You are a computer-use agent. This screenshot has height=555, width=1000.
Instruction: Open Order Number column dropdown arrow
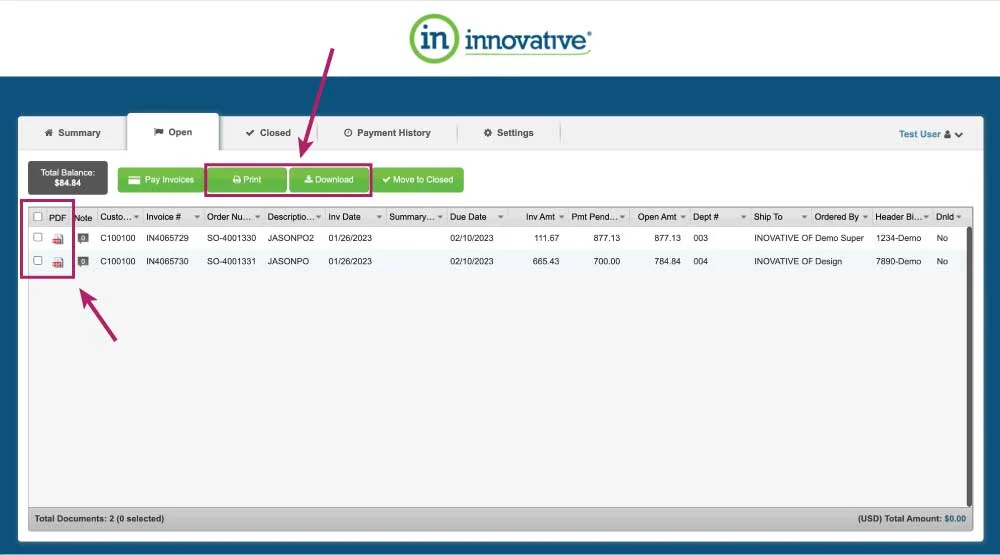coord(258,218)
